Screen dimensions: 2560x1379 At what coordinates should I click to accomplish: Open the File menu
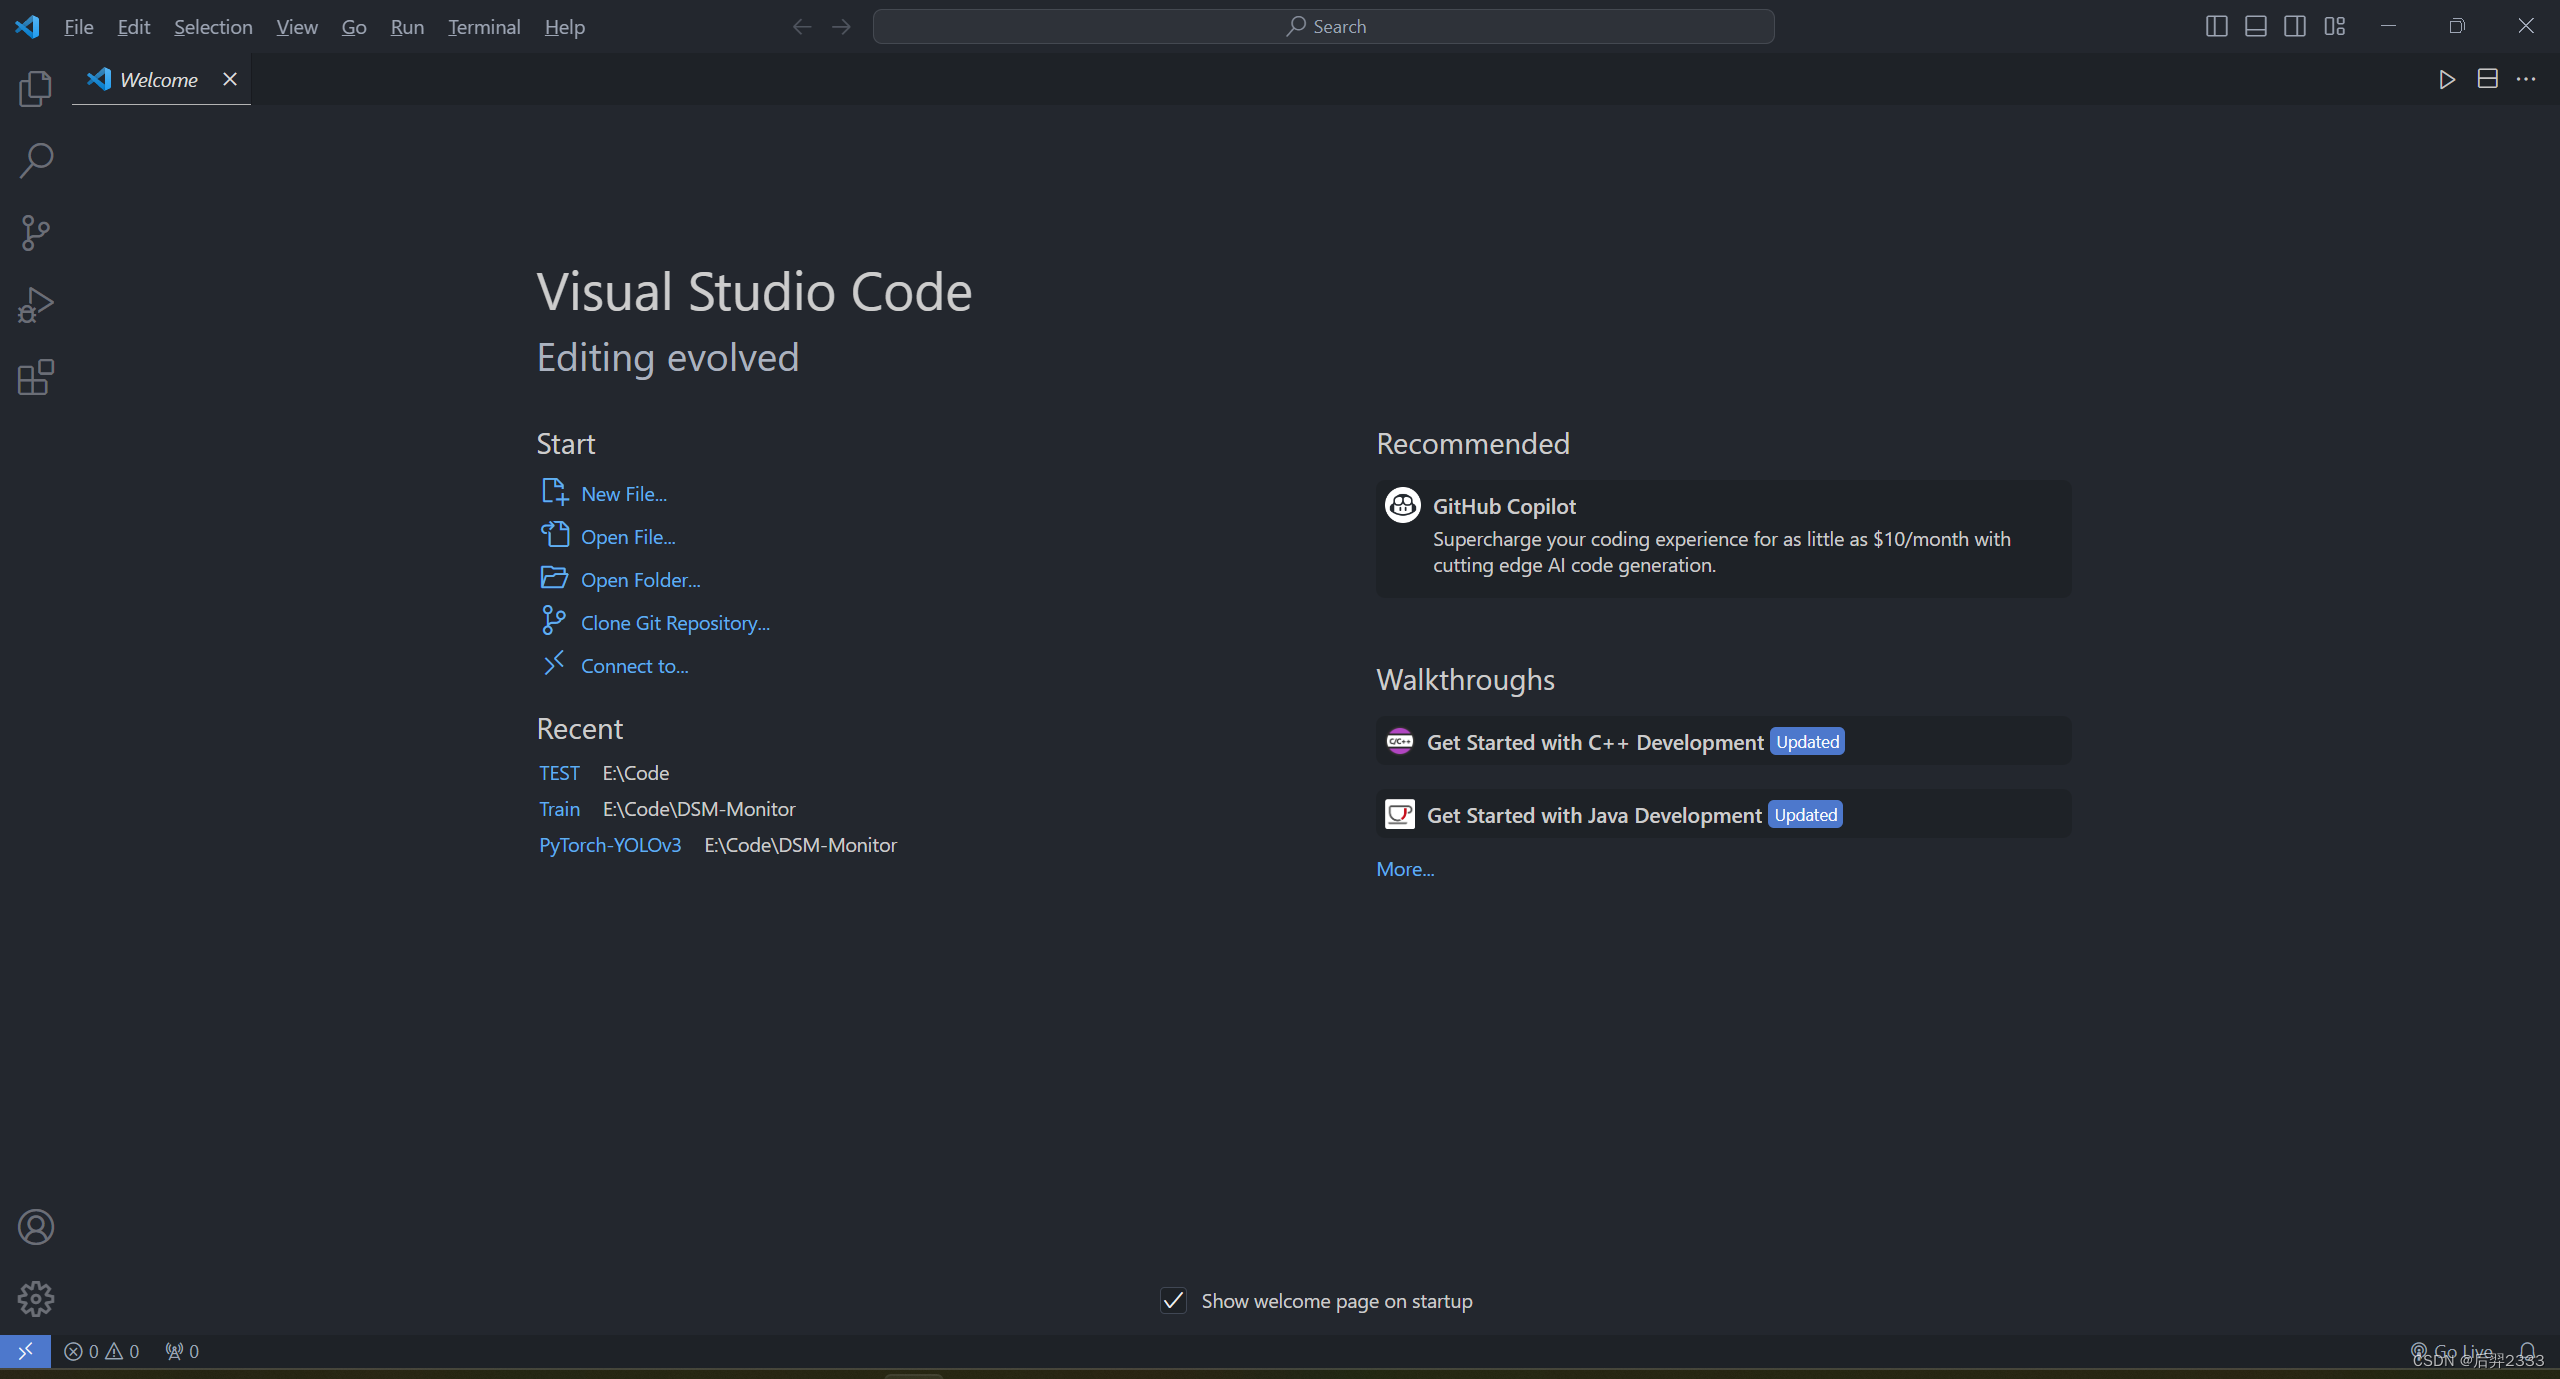coord(78,27)
